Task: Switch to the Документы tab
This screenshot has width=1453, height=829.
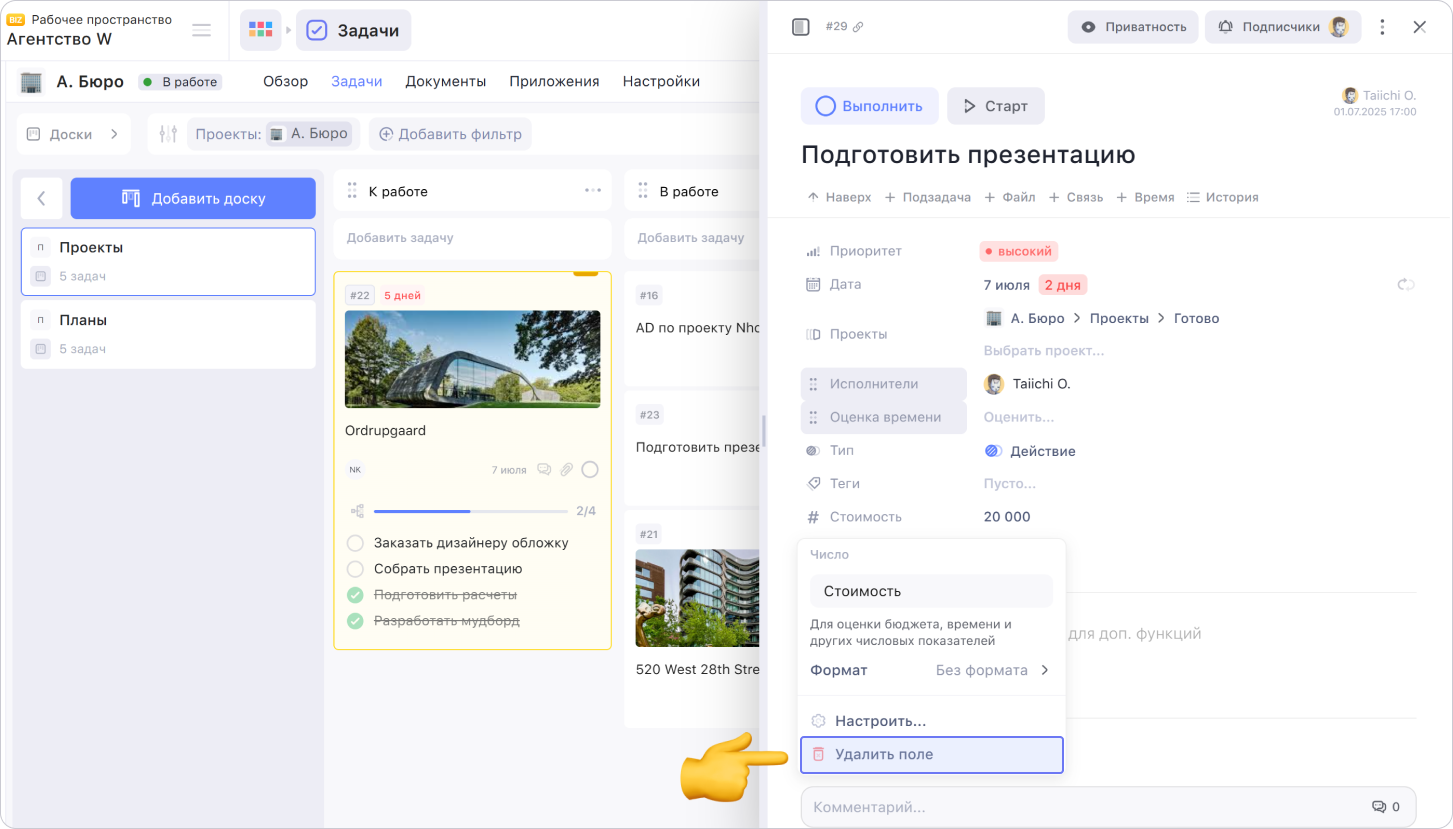Action: tap(445, 81)
